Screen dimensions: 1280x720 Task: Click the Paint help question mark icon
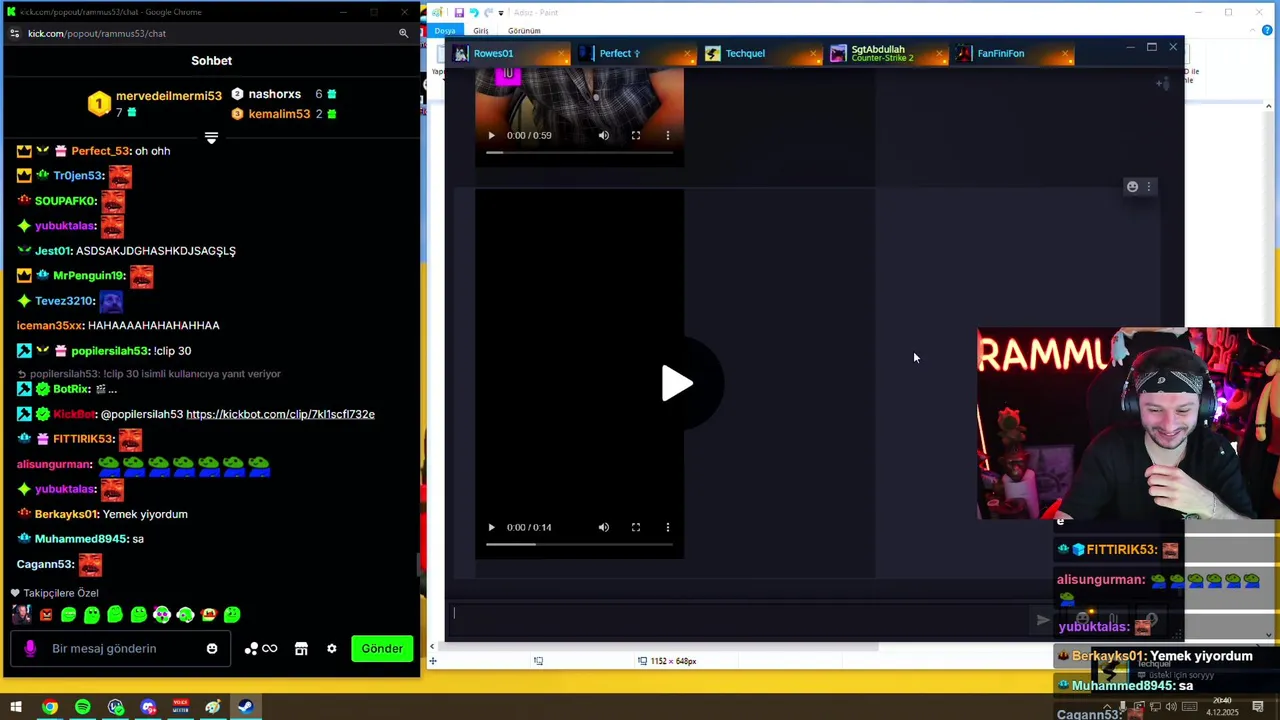(x=1268, y=30)
